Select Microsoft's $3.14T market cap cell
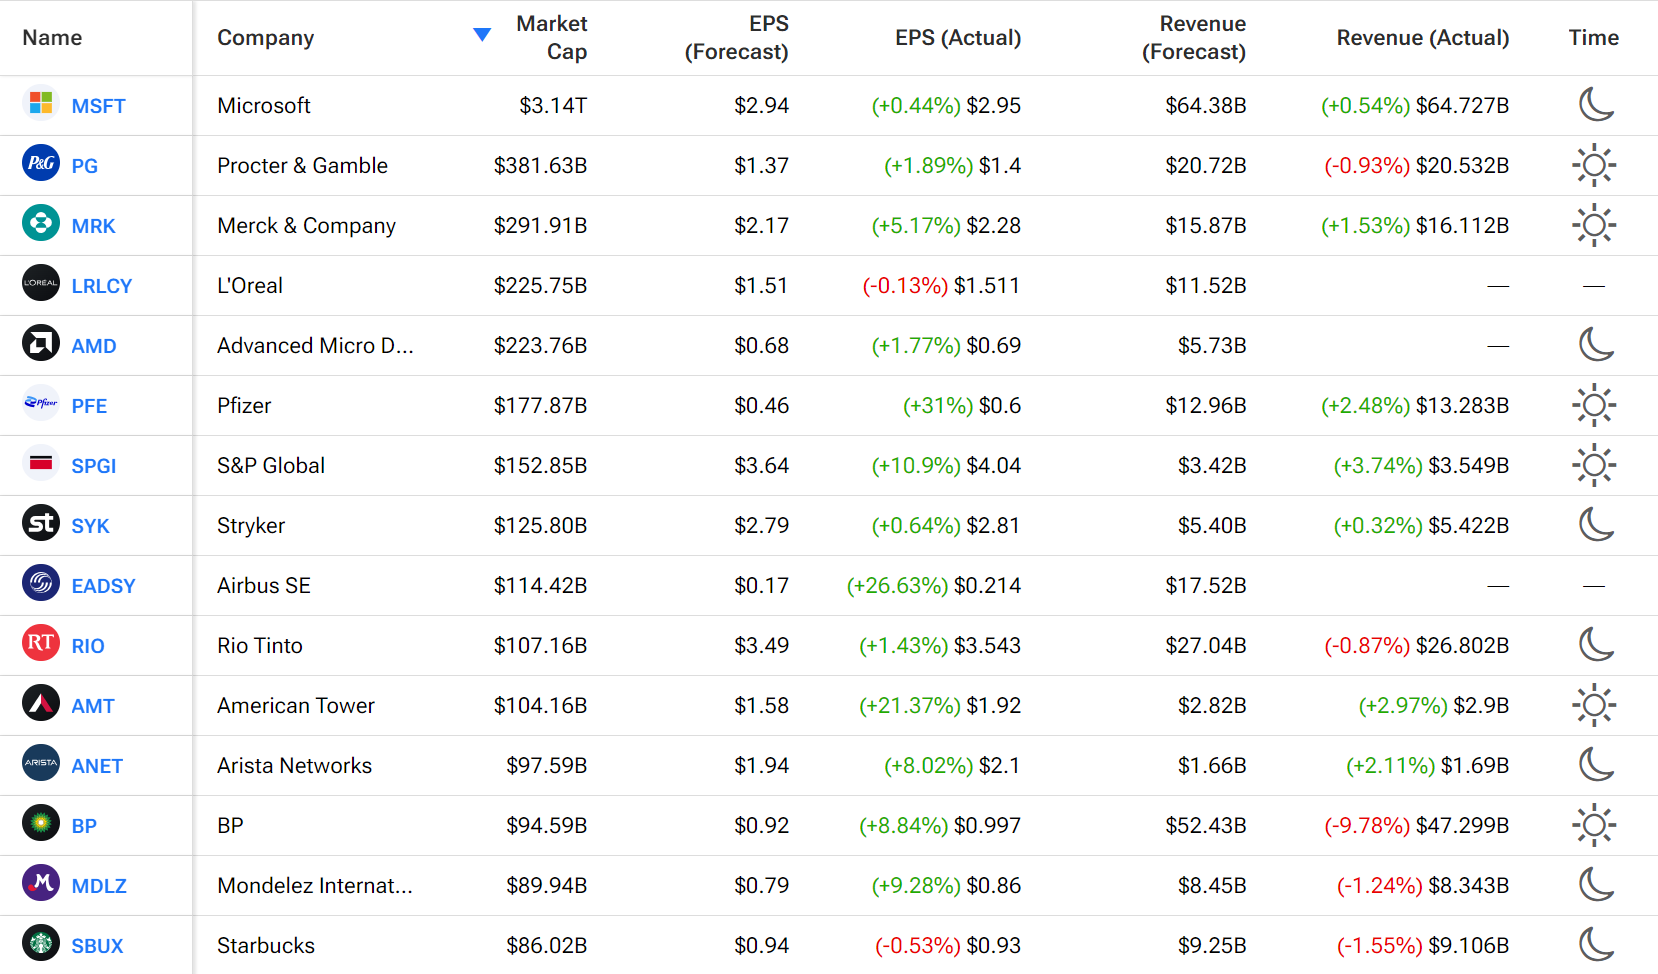The height and width of the screenshot is (974, 1658). pos(553,105)
